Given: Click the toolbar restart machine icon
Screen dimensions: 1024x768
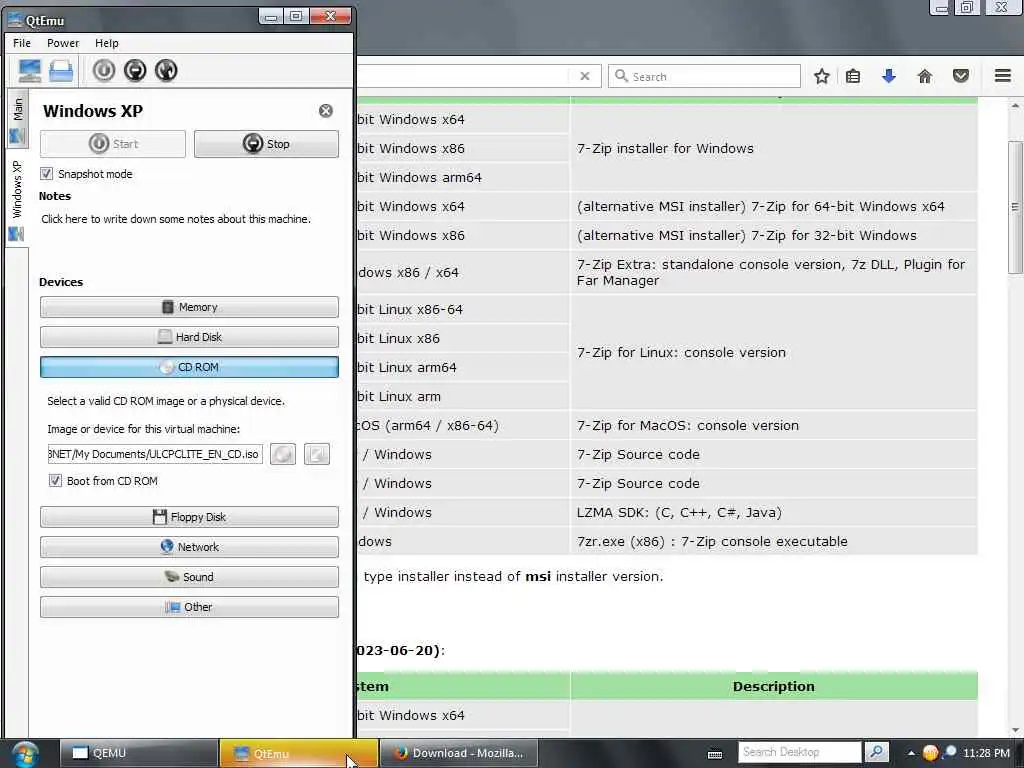Looking at the screenshot, I should click(166, 70).
